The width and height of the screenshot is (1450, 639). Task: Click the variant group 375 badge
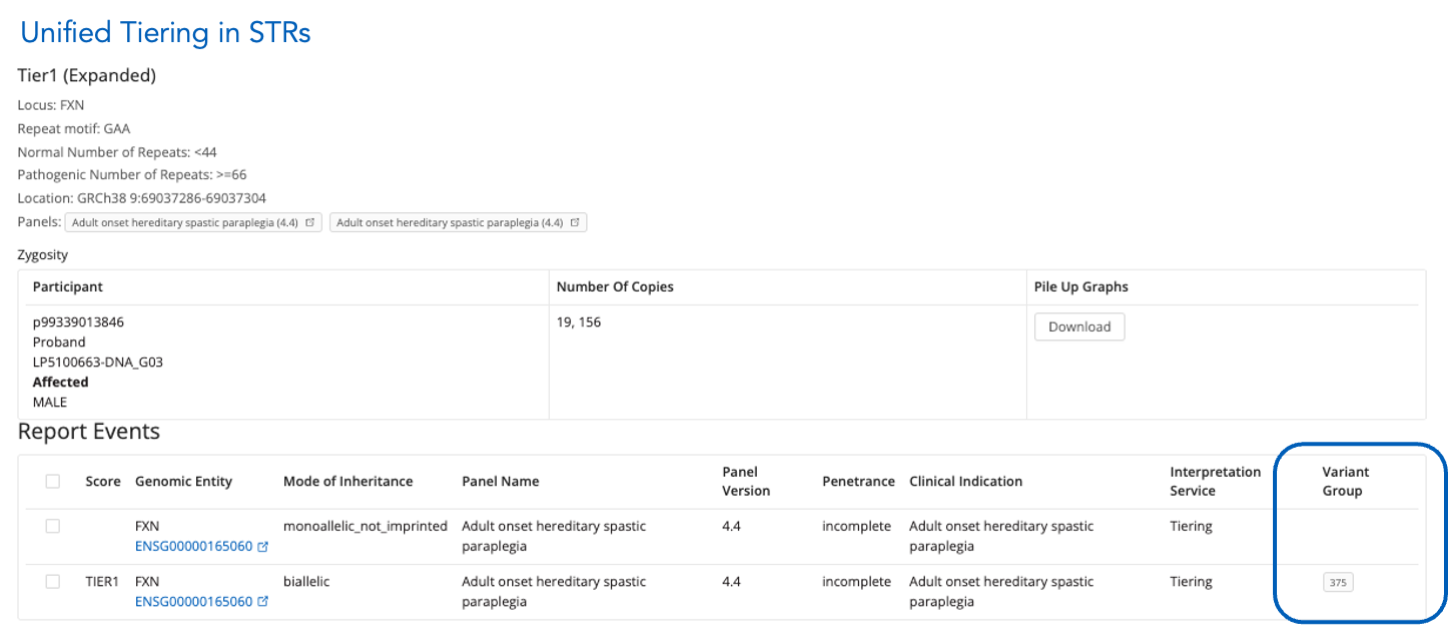tap(1337, 582)
